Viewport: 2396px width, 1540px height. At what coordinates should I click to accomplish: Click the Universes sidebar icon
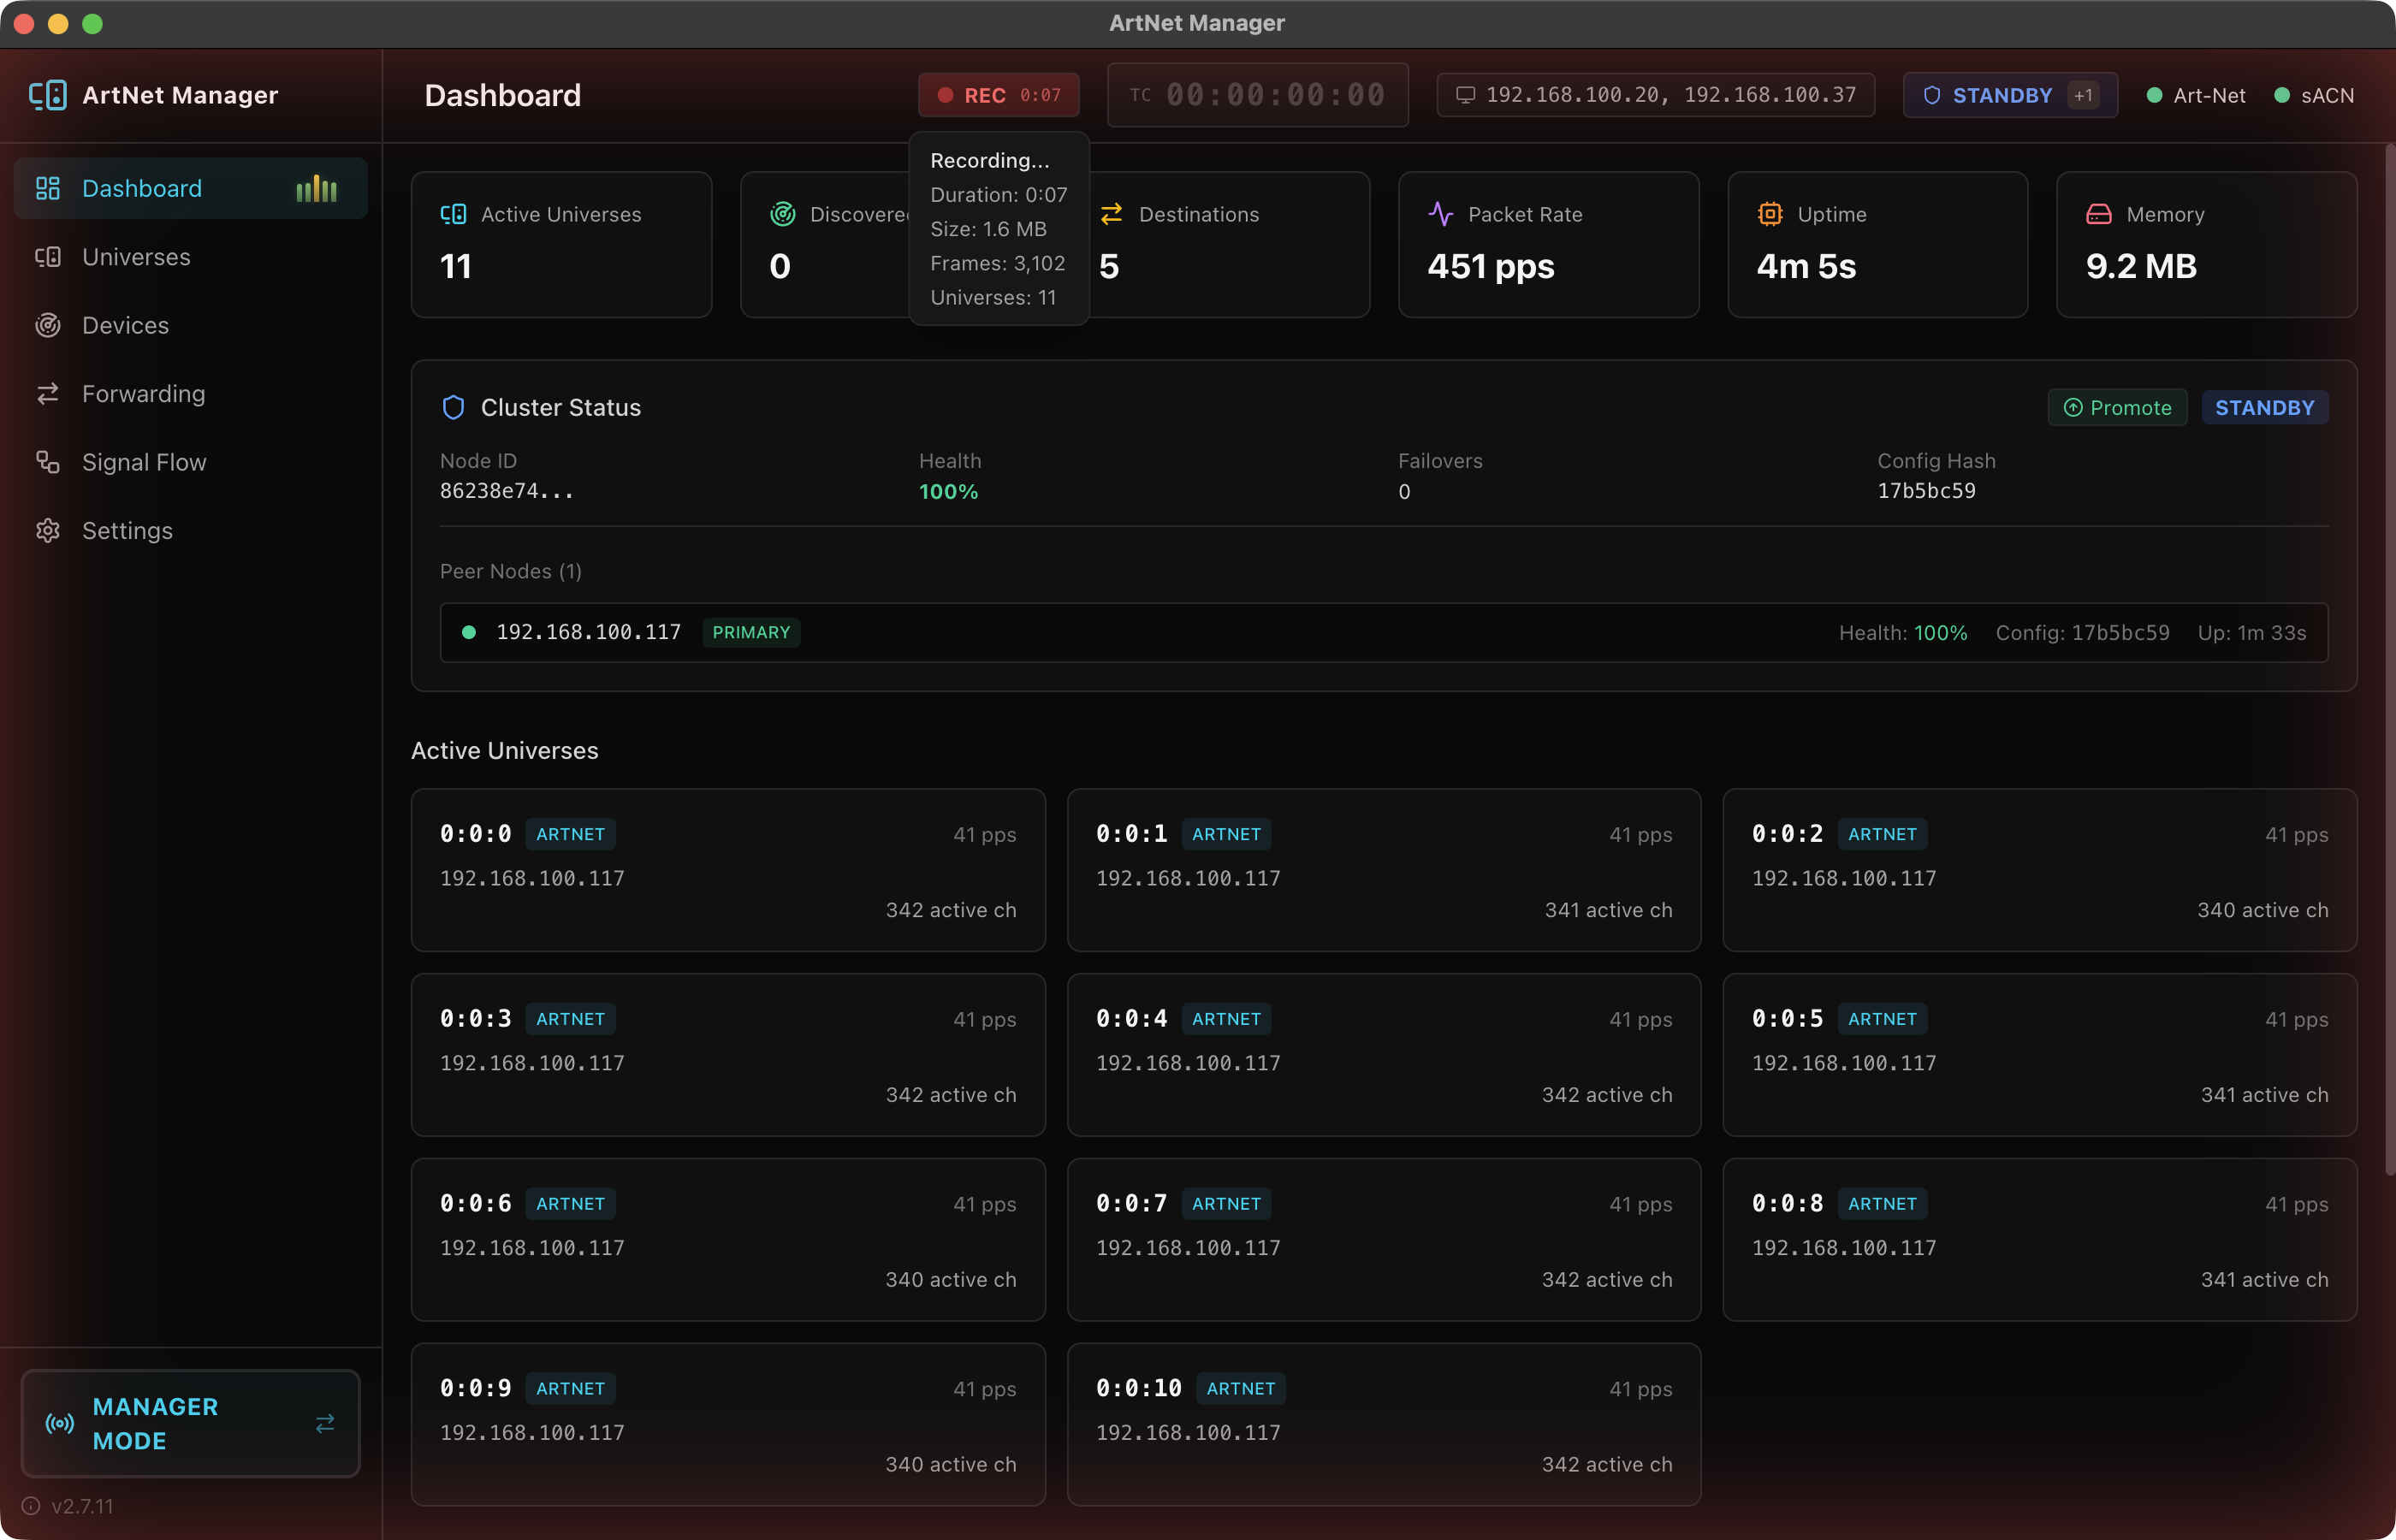(48, 257)
